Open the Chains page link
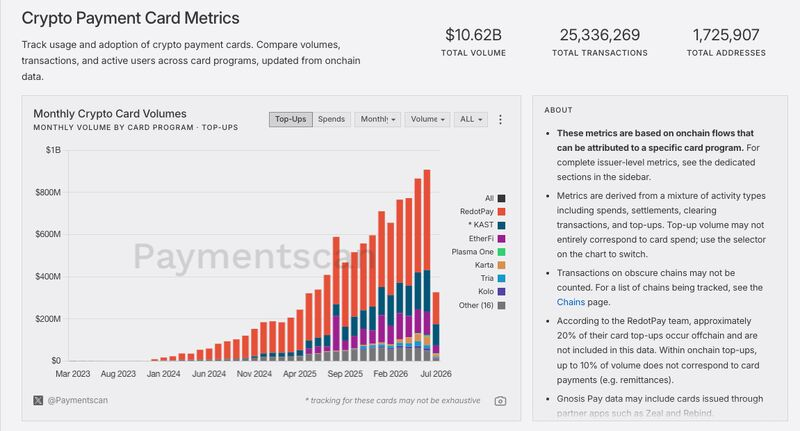This screenshot has width=800, height=431. [570, 302]
